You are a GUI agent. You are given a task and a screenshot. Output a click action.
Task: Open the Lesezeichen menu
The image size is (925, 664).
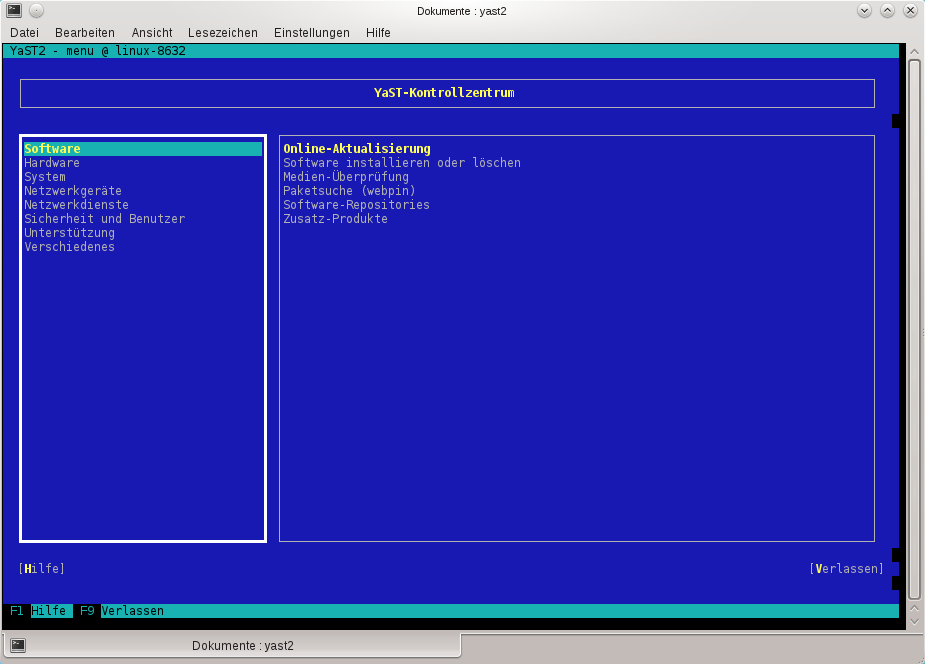pos(222,33)
